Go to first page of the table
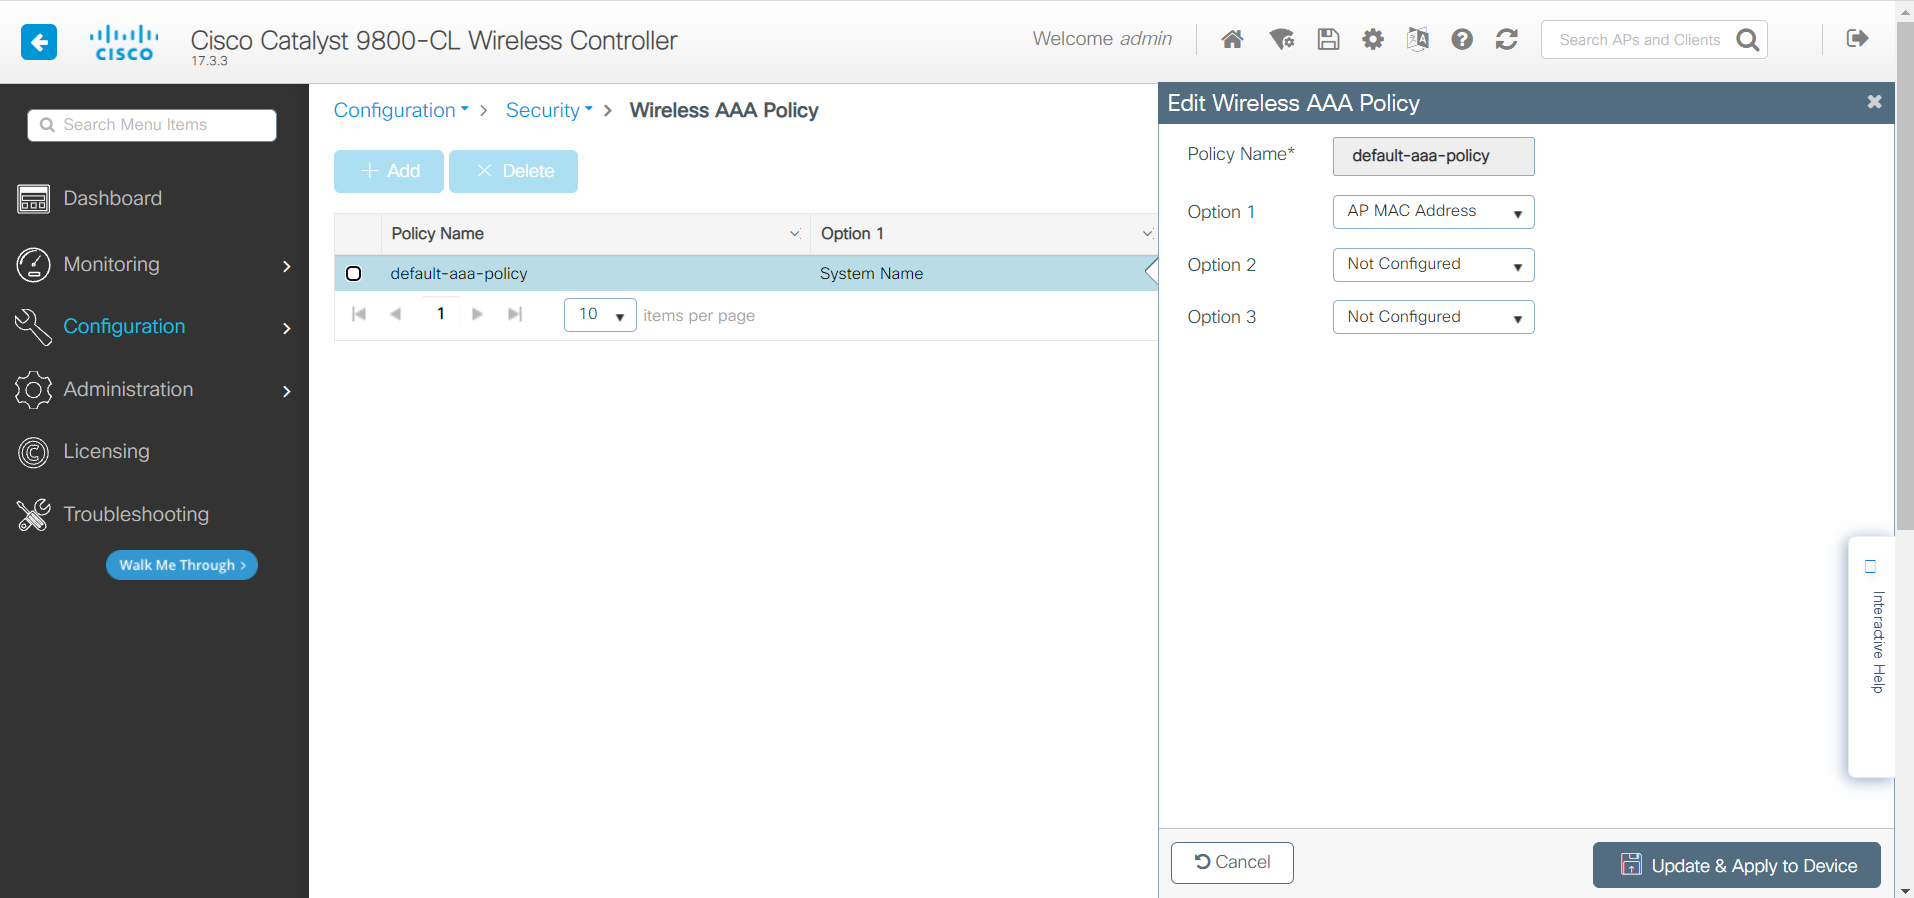The image size is (1914, 898). pyautogui.click(x=359, y=314)
